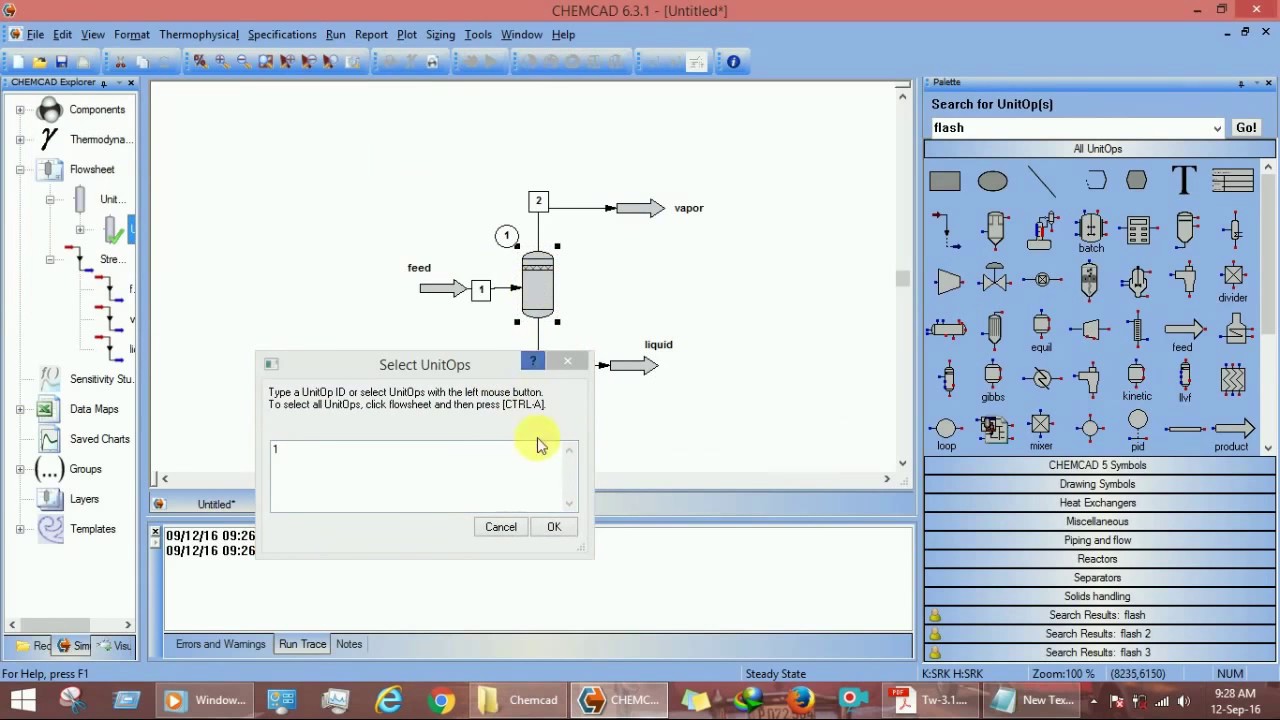Click OK in Select UnitOps dialog
Screen dimensions: 1280x720
click(554, 527)
